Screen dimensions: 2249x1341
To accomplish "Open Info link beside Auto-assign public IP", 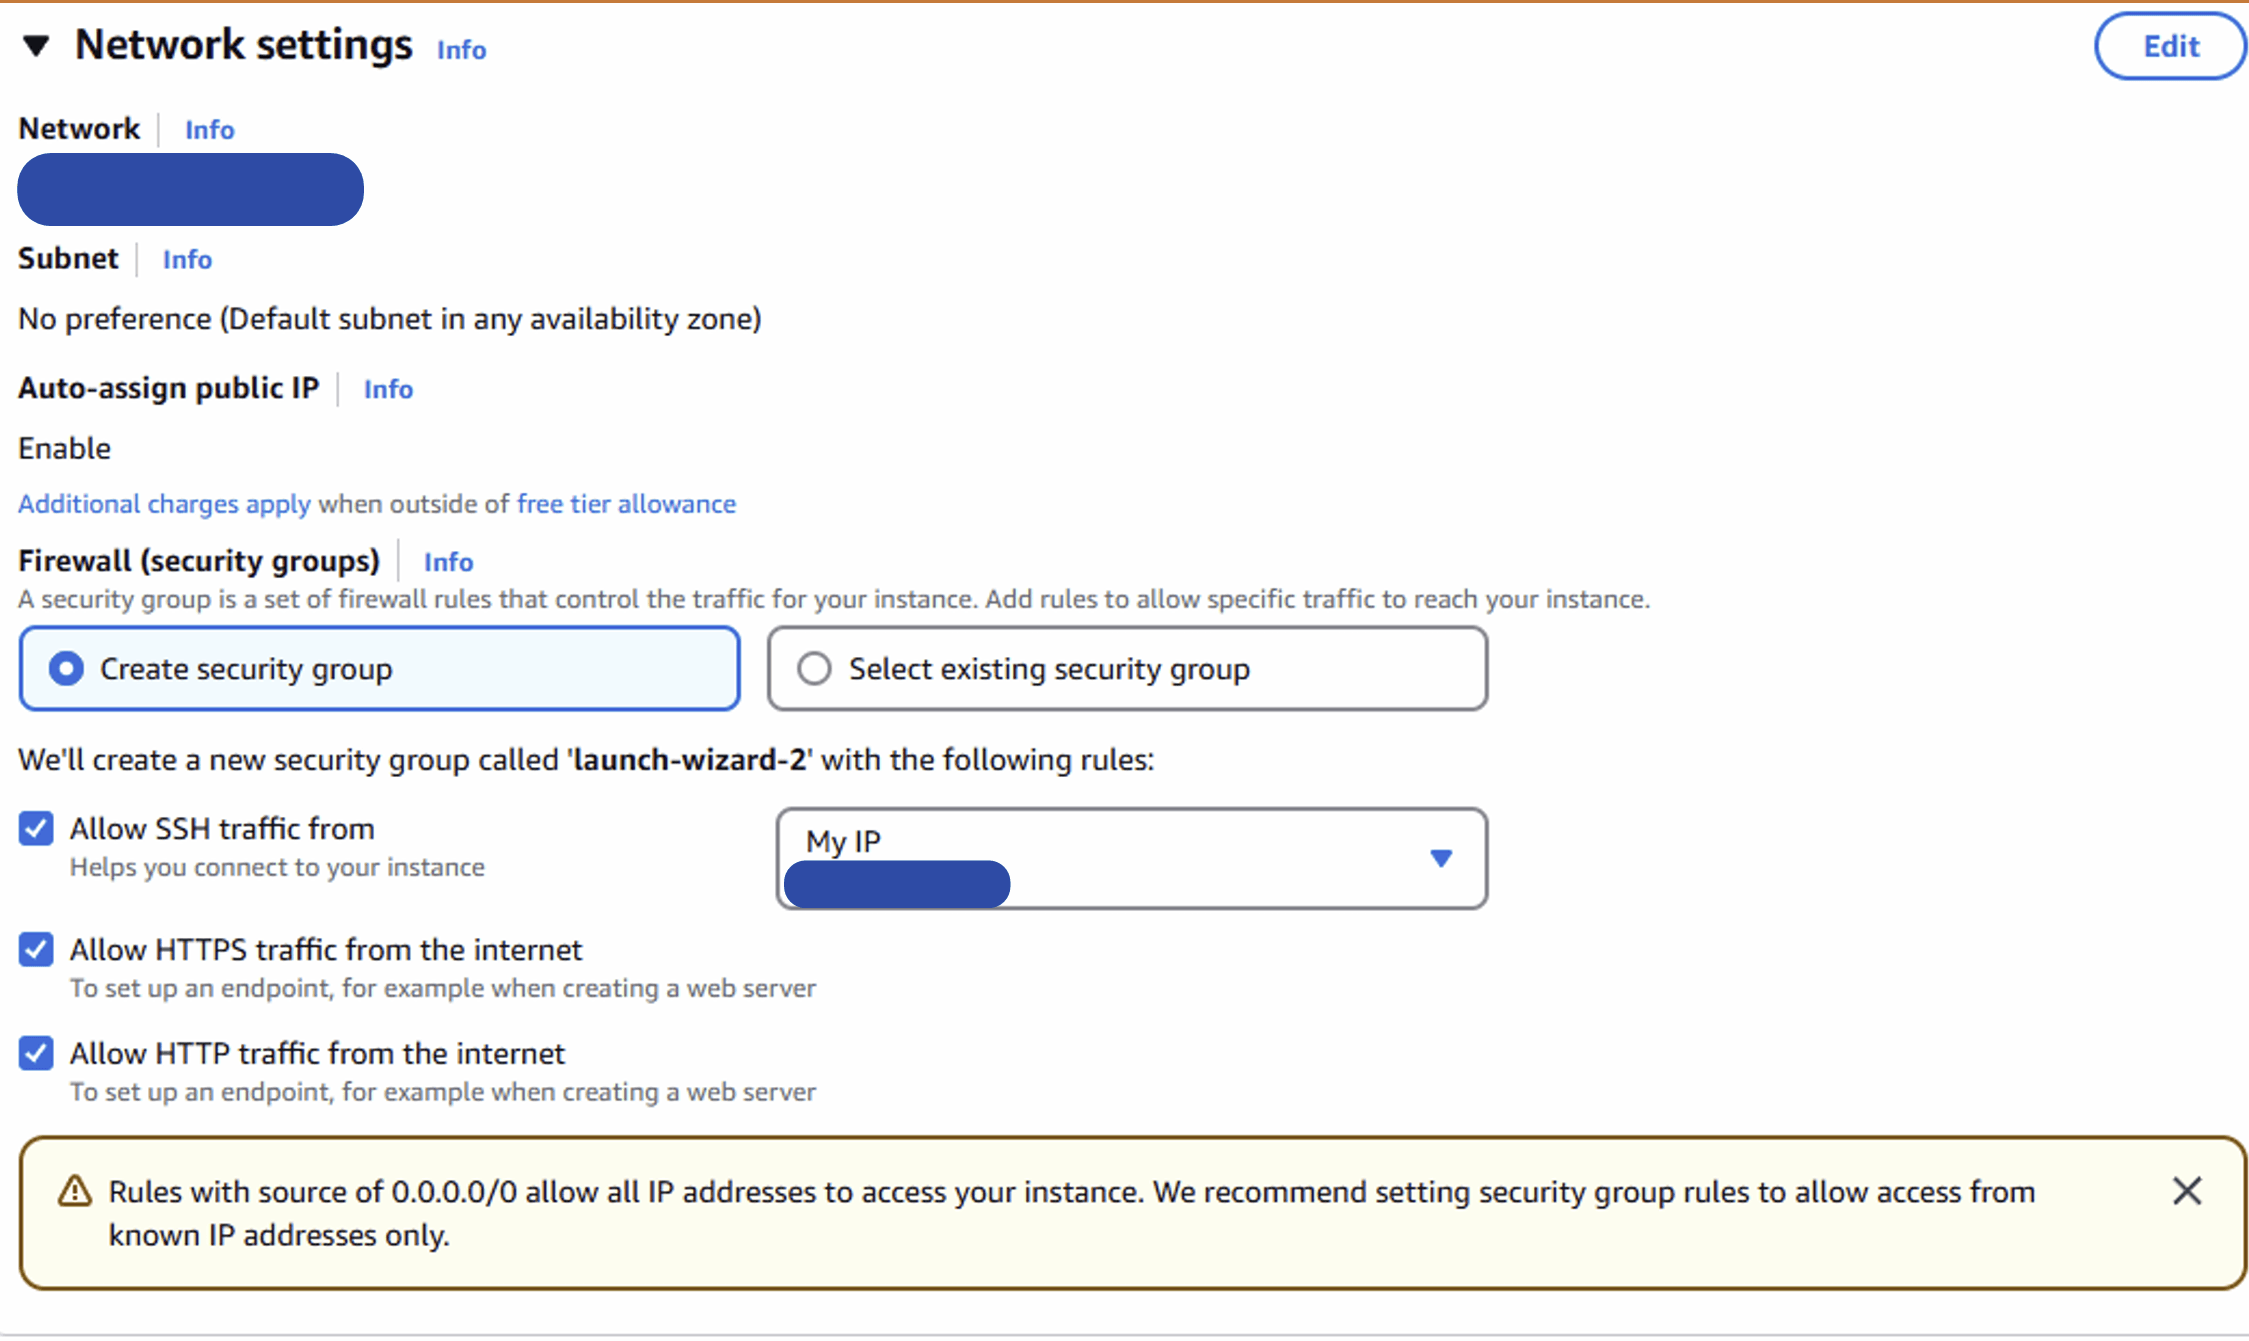I will tap(388, 389).
